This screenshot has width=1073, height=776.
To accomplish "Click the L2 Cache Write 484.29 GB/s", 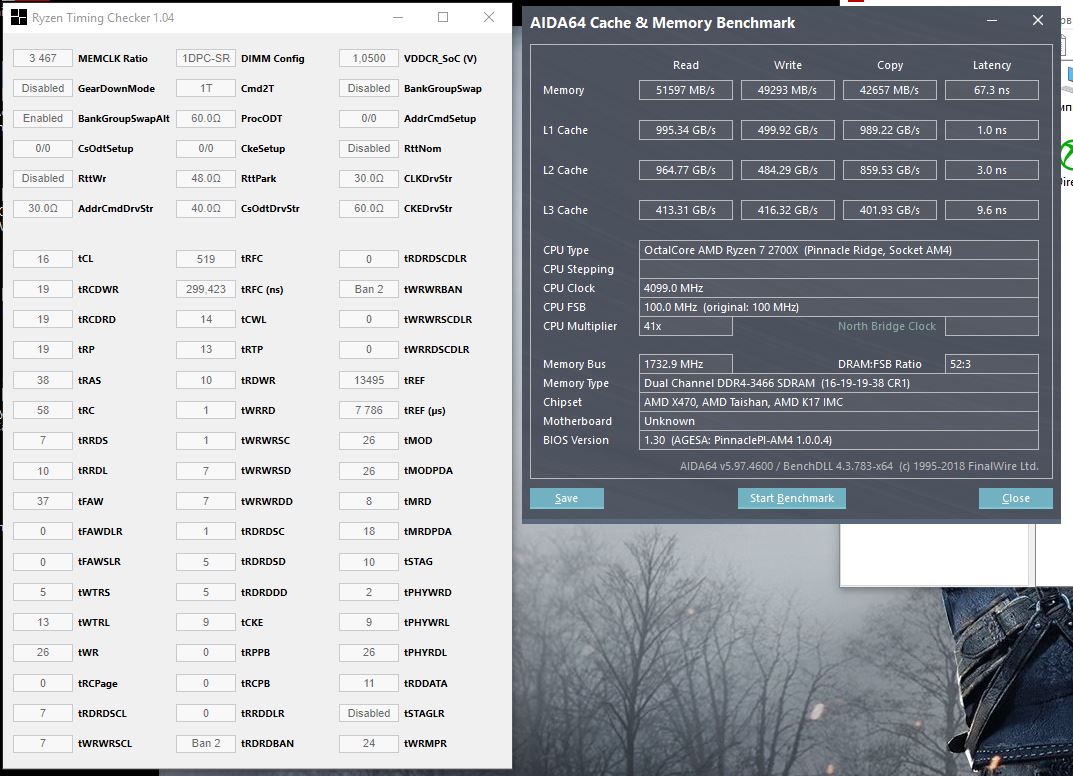I will (788, 170).
